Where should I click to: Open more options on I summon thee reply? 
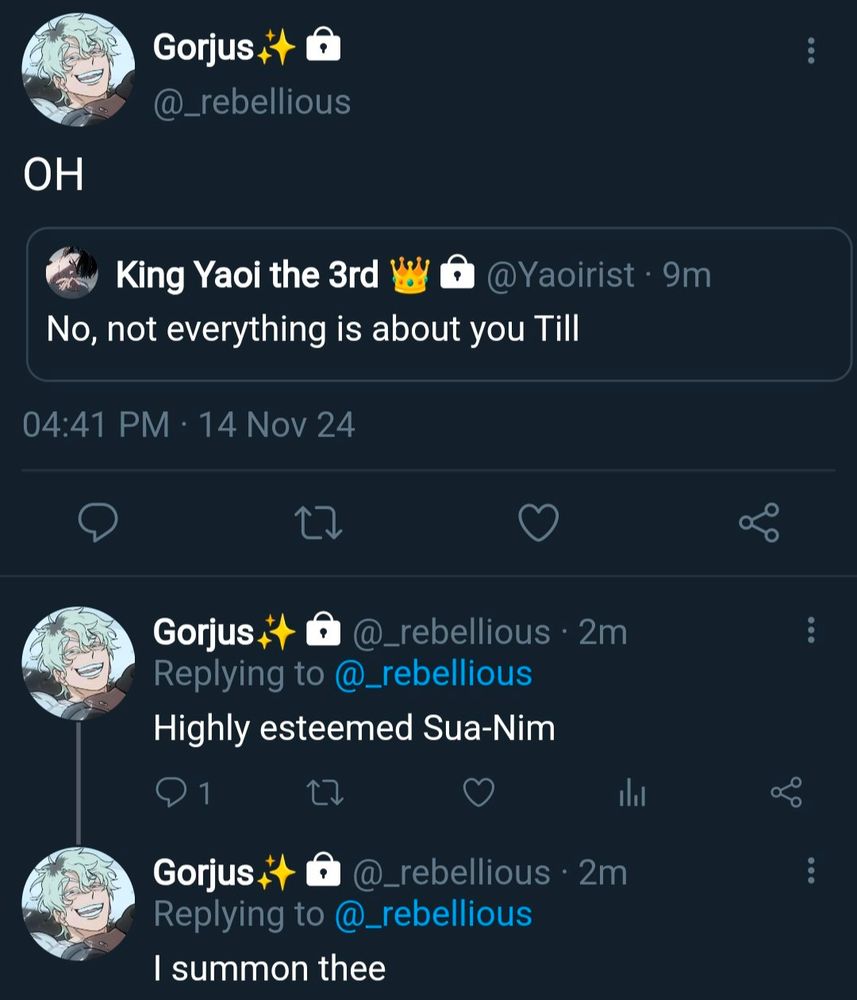(810, 869)
